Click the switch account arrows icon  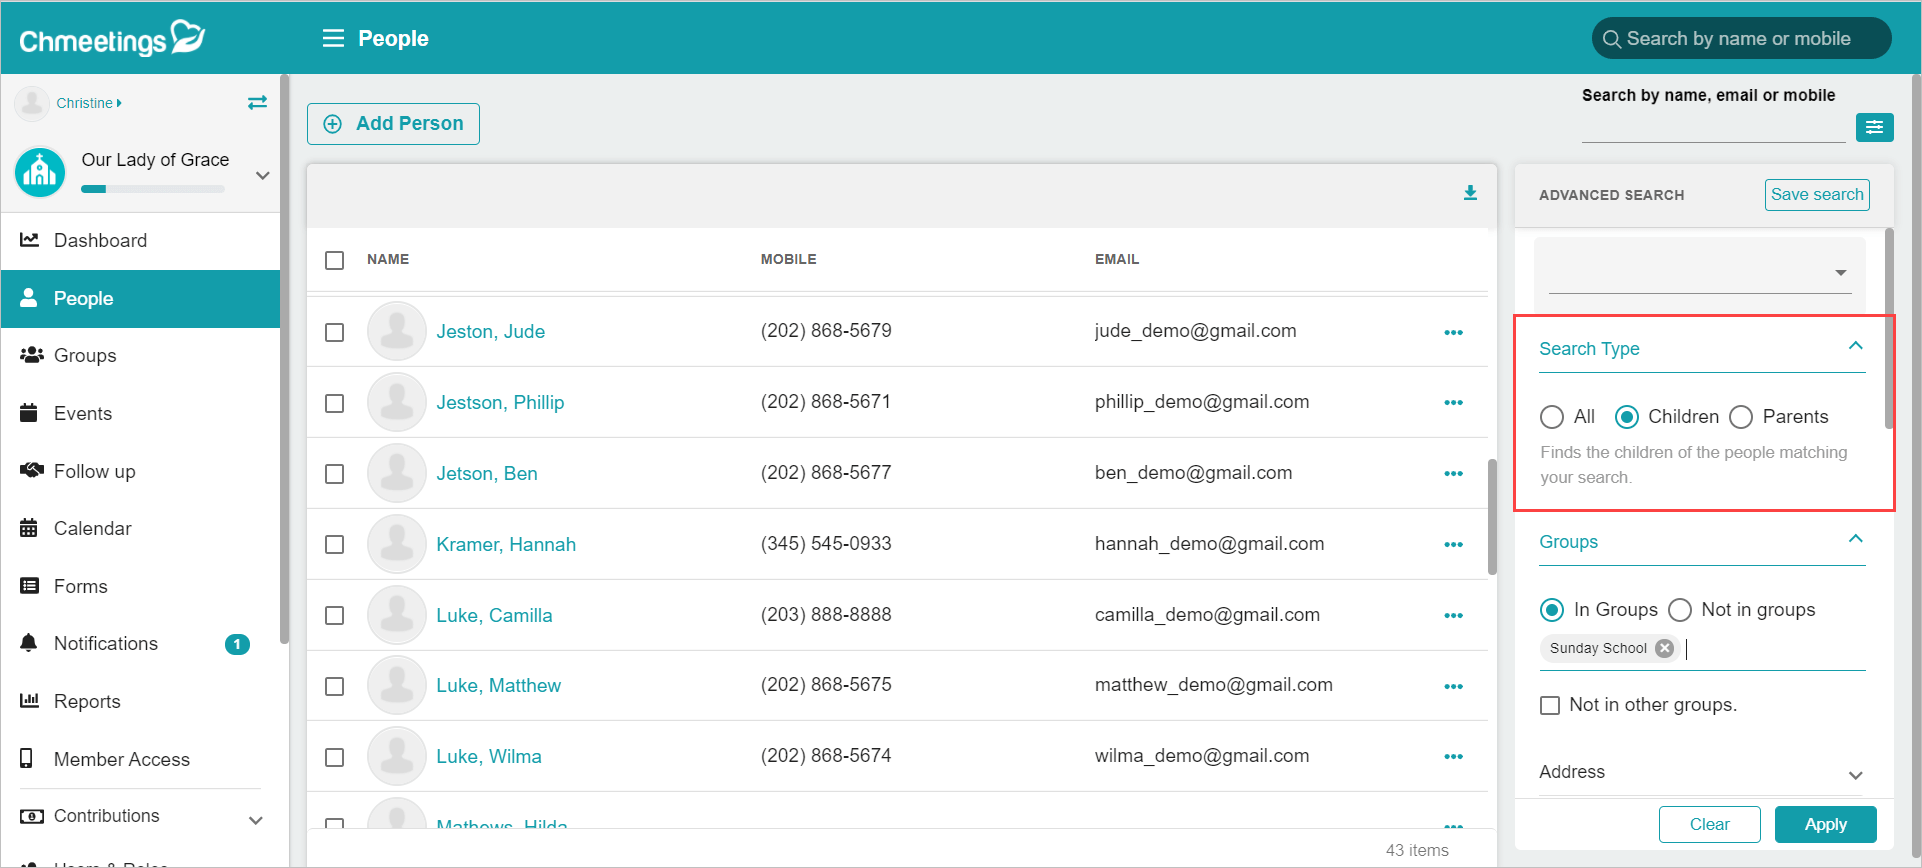pos(257,102)
